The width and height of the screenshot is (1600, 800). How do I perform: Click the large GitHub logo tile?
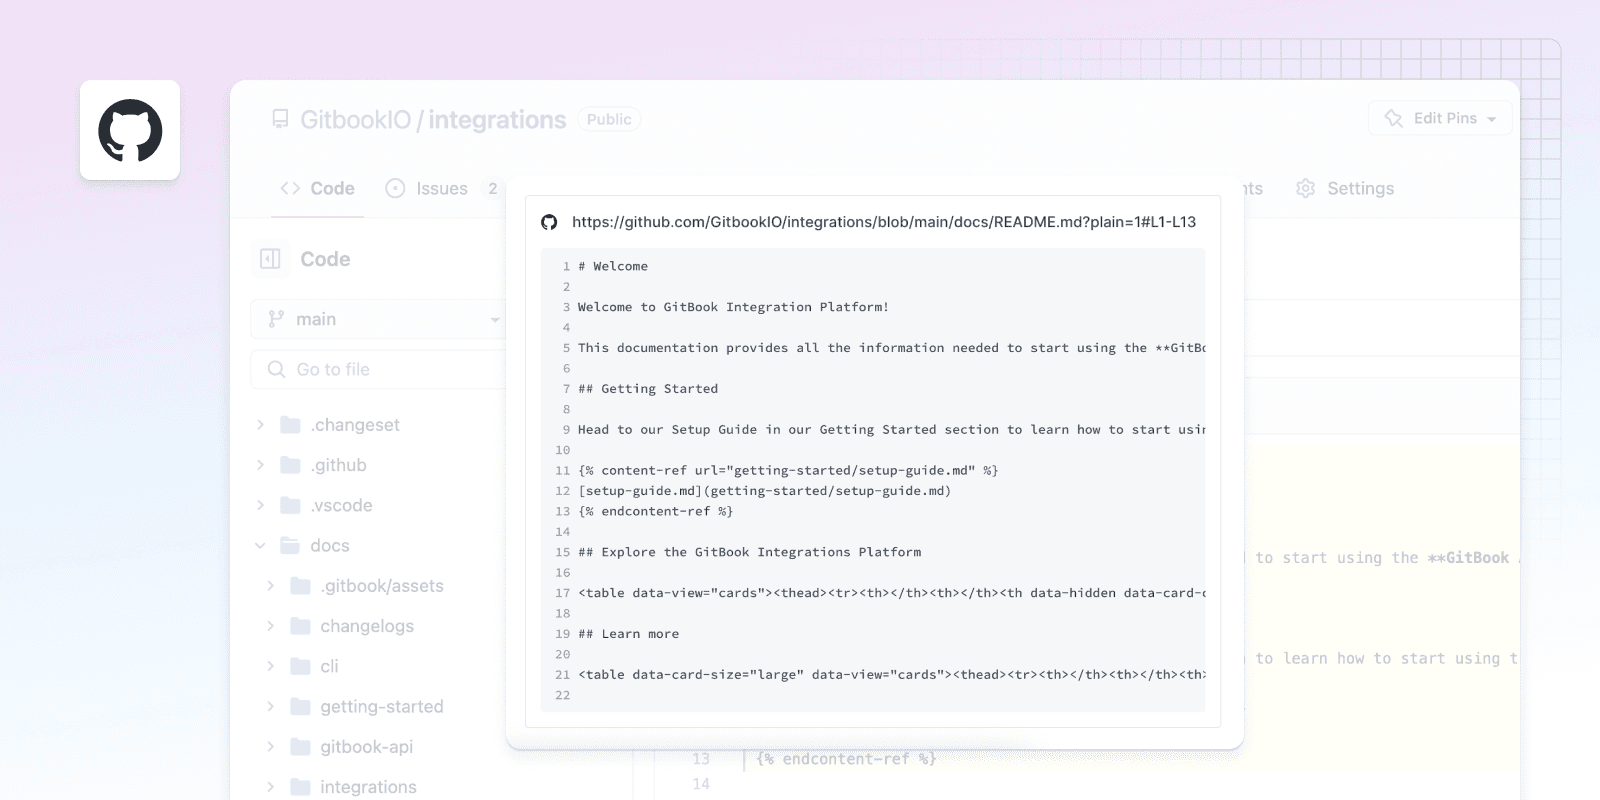coord(130,130)
